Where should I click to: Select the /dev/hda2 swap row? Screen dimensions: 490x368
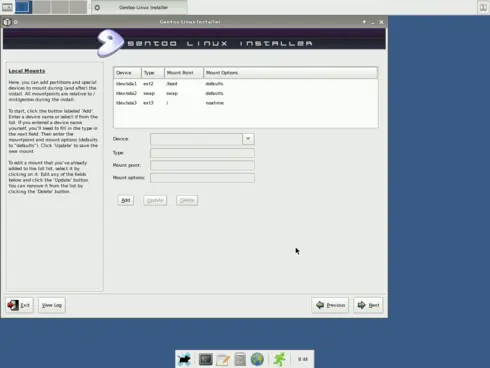tap(246, 93)
